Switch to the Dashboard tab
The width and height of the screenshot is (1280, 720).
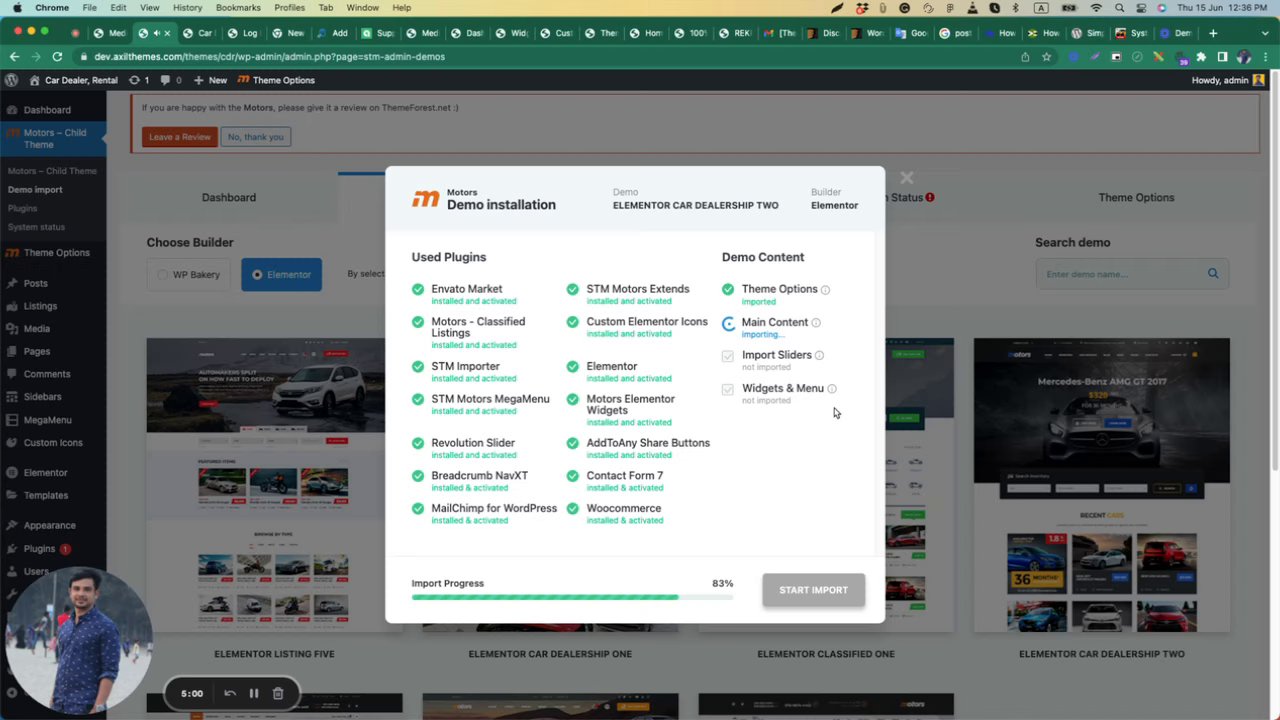(x=229, y=198)
